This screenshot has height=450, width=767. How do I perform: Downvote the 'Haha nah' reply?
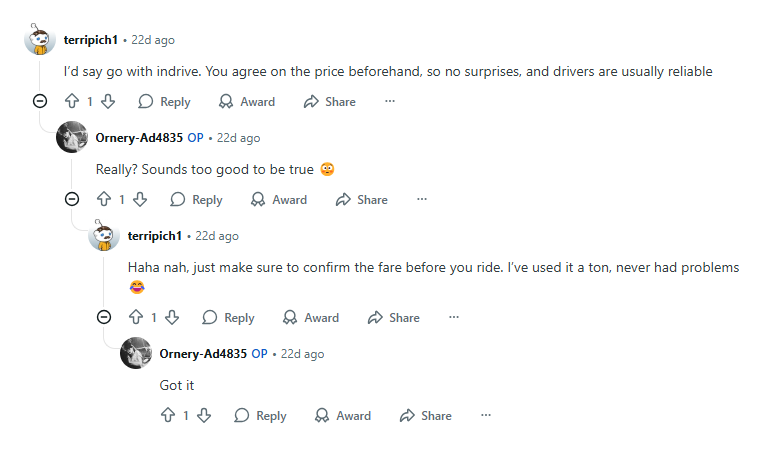coord(172,317)
